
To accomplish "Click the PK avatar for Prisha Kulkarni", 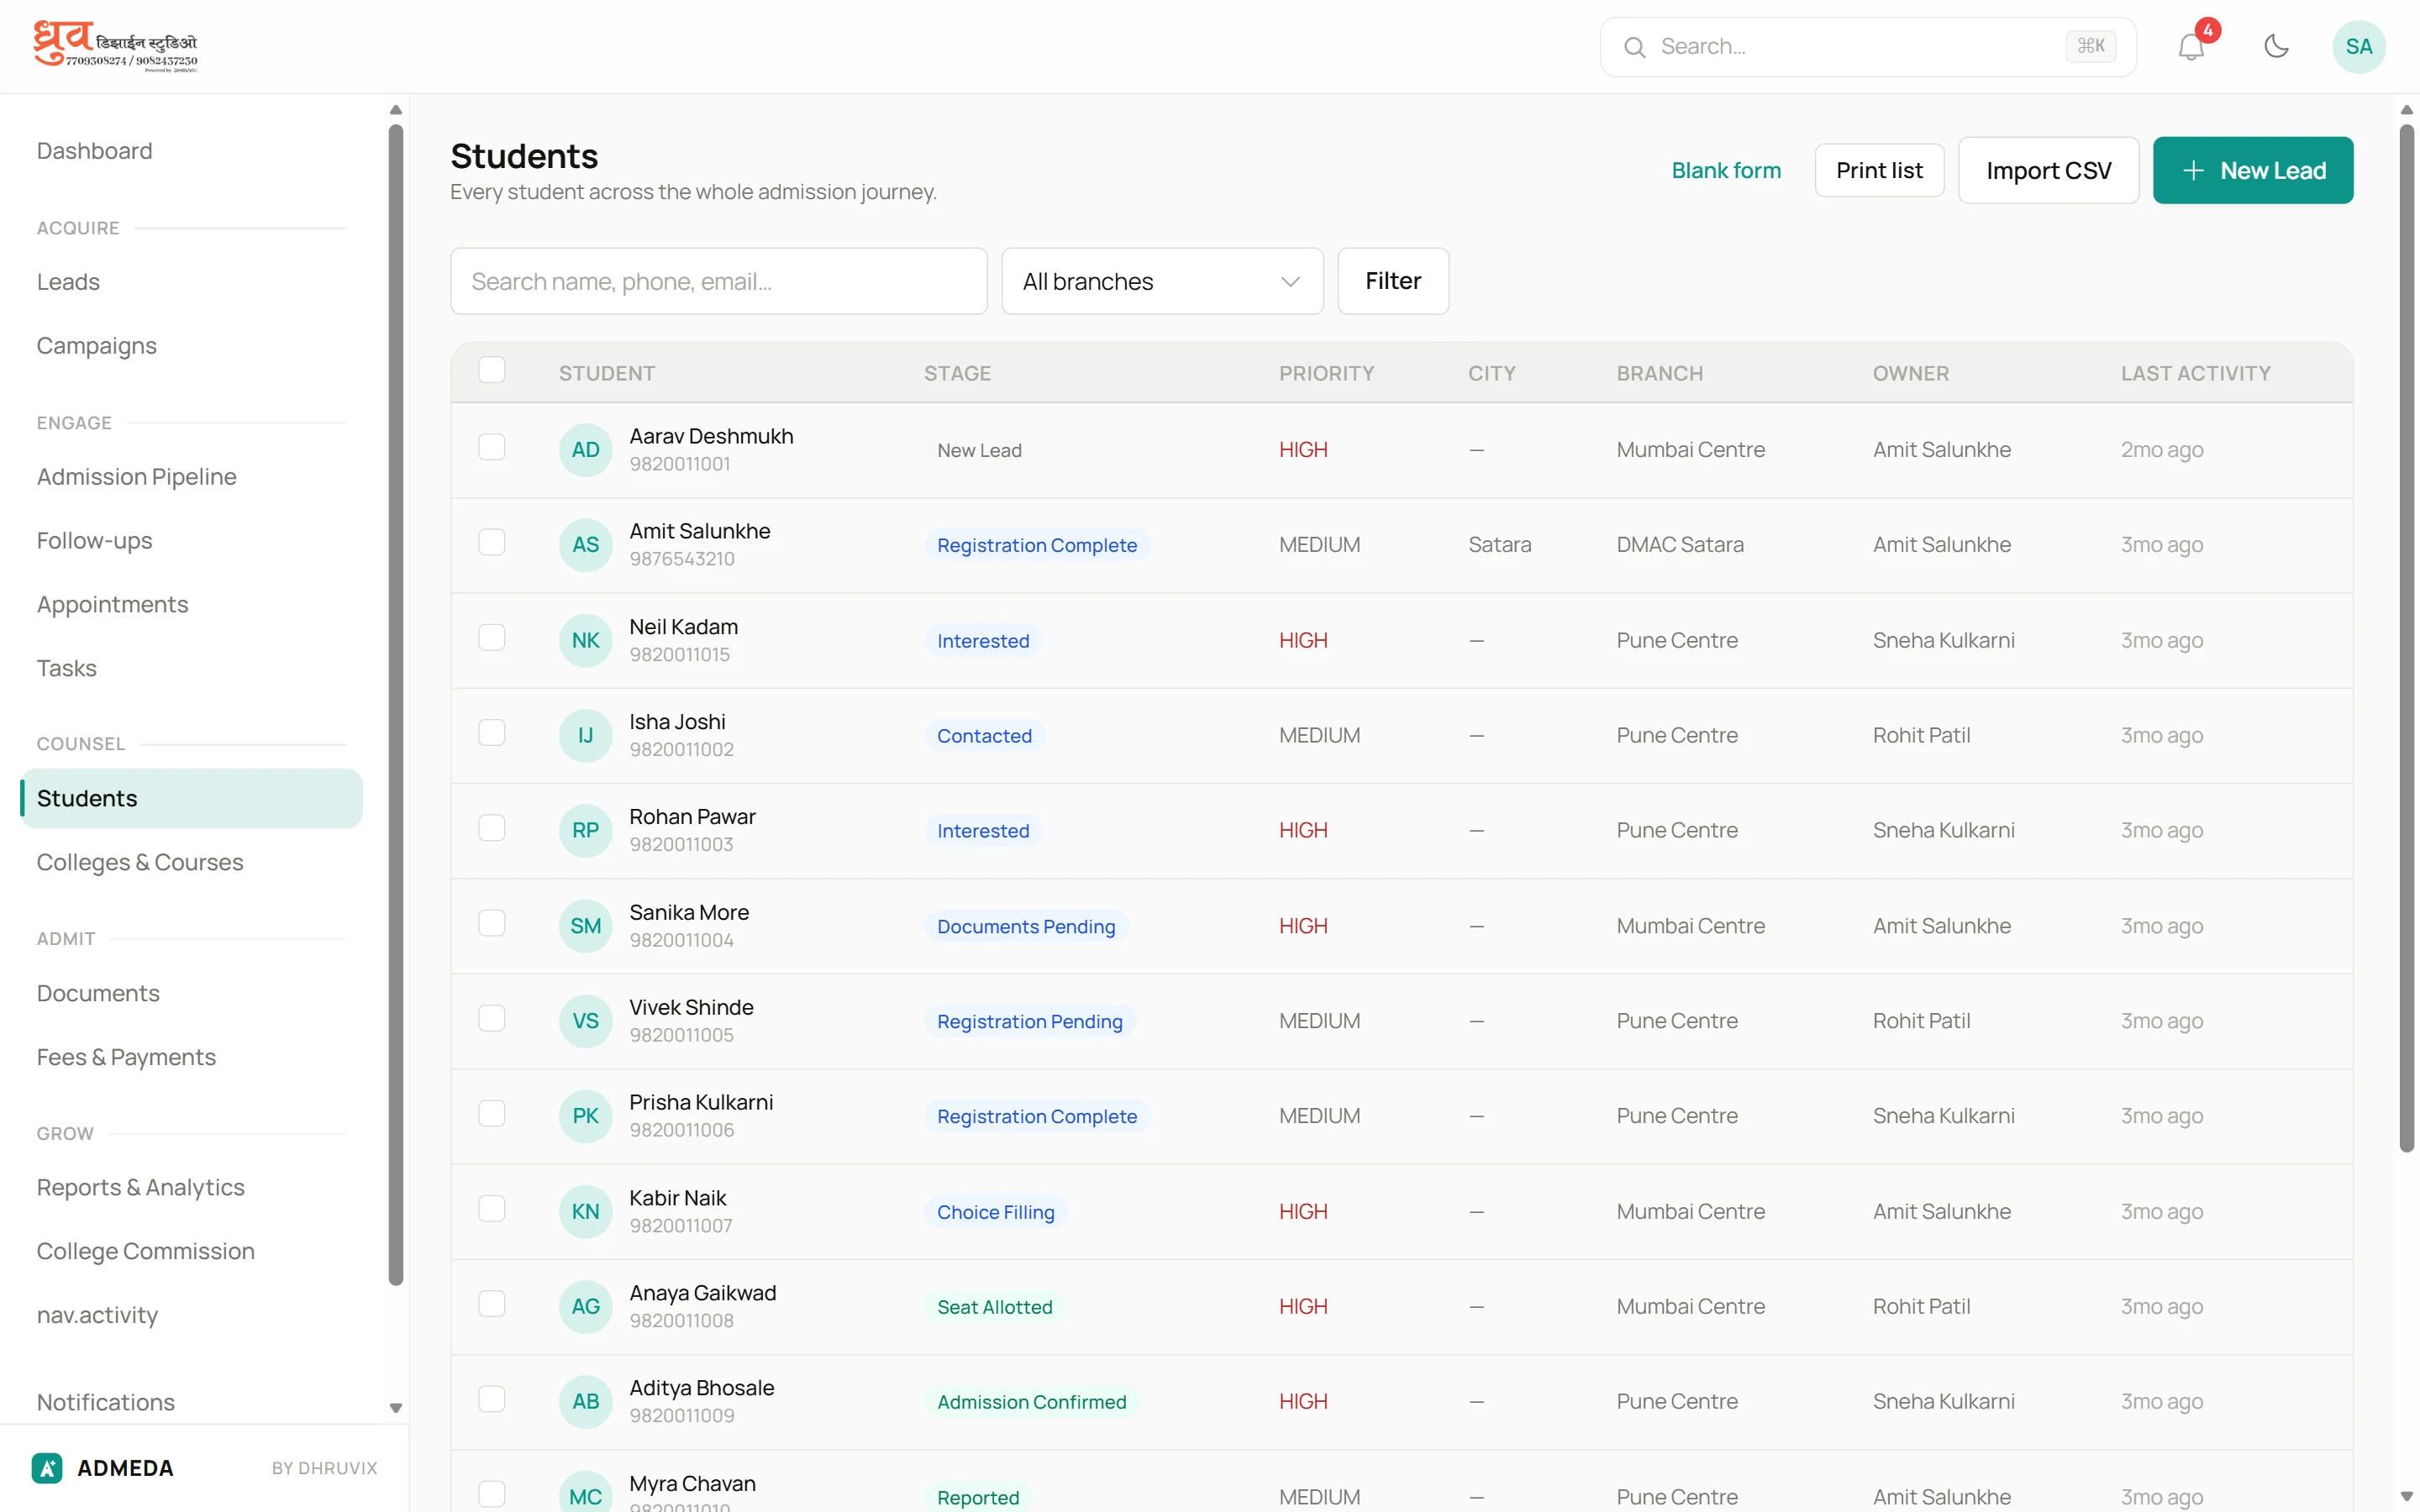I will 585,1116.
